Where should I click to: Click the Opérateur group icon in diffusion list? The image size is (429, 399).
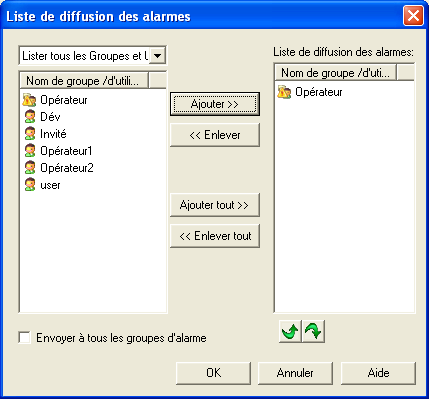[284, 92]
